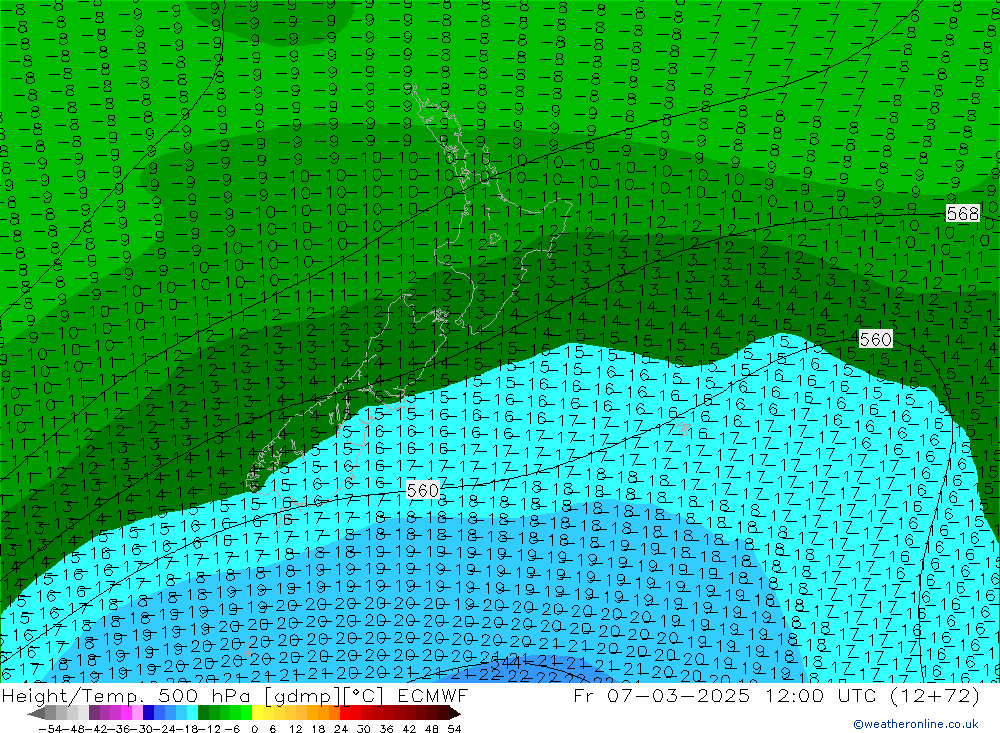This screenshot has height=733, width=1000.
Task: Click the '[gdmp]' unit label
Action: 302,696
